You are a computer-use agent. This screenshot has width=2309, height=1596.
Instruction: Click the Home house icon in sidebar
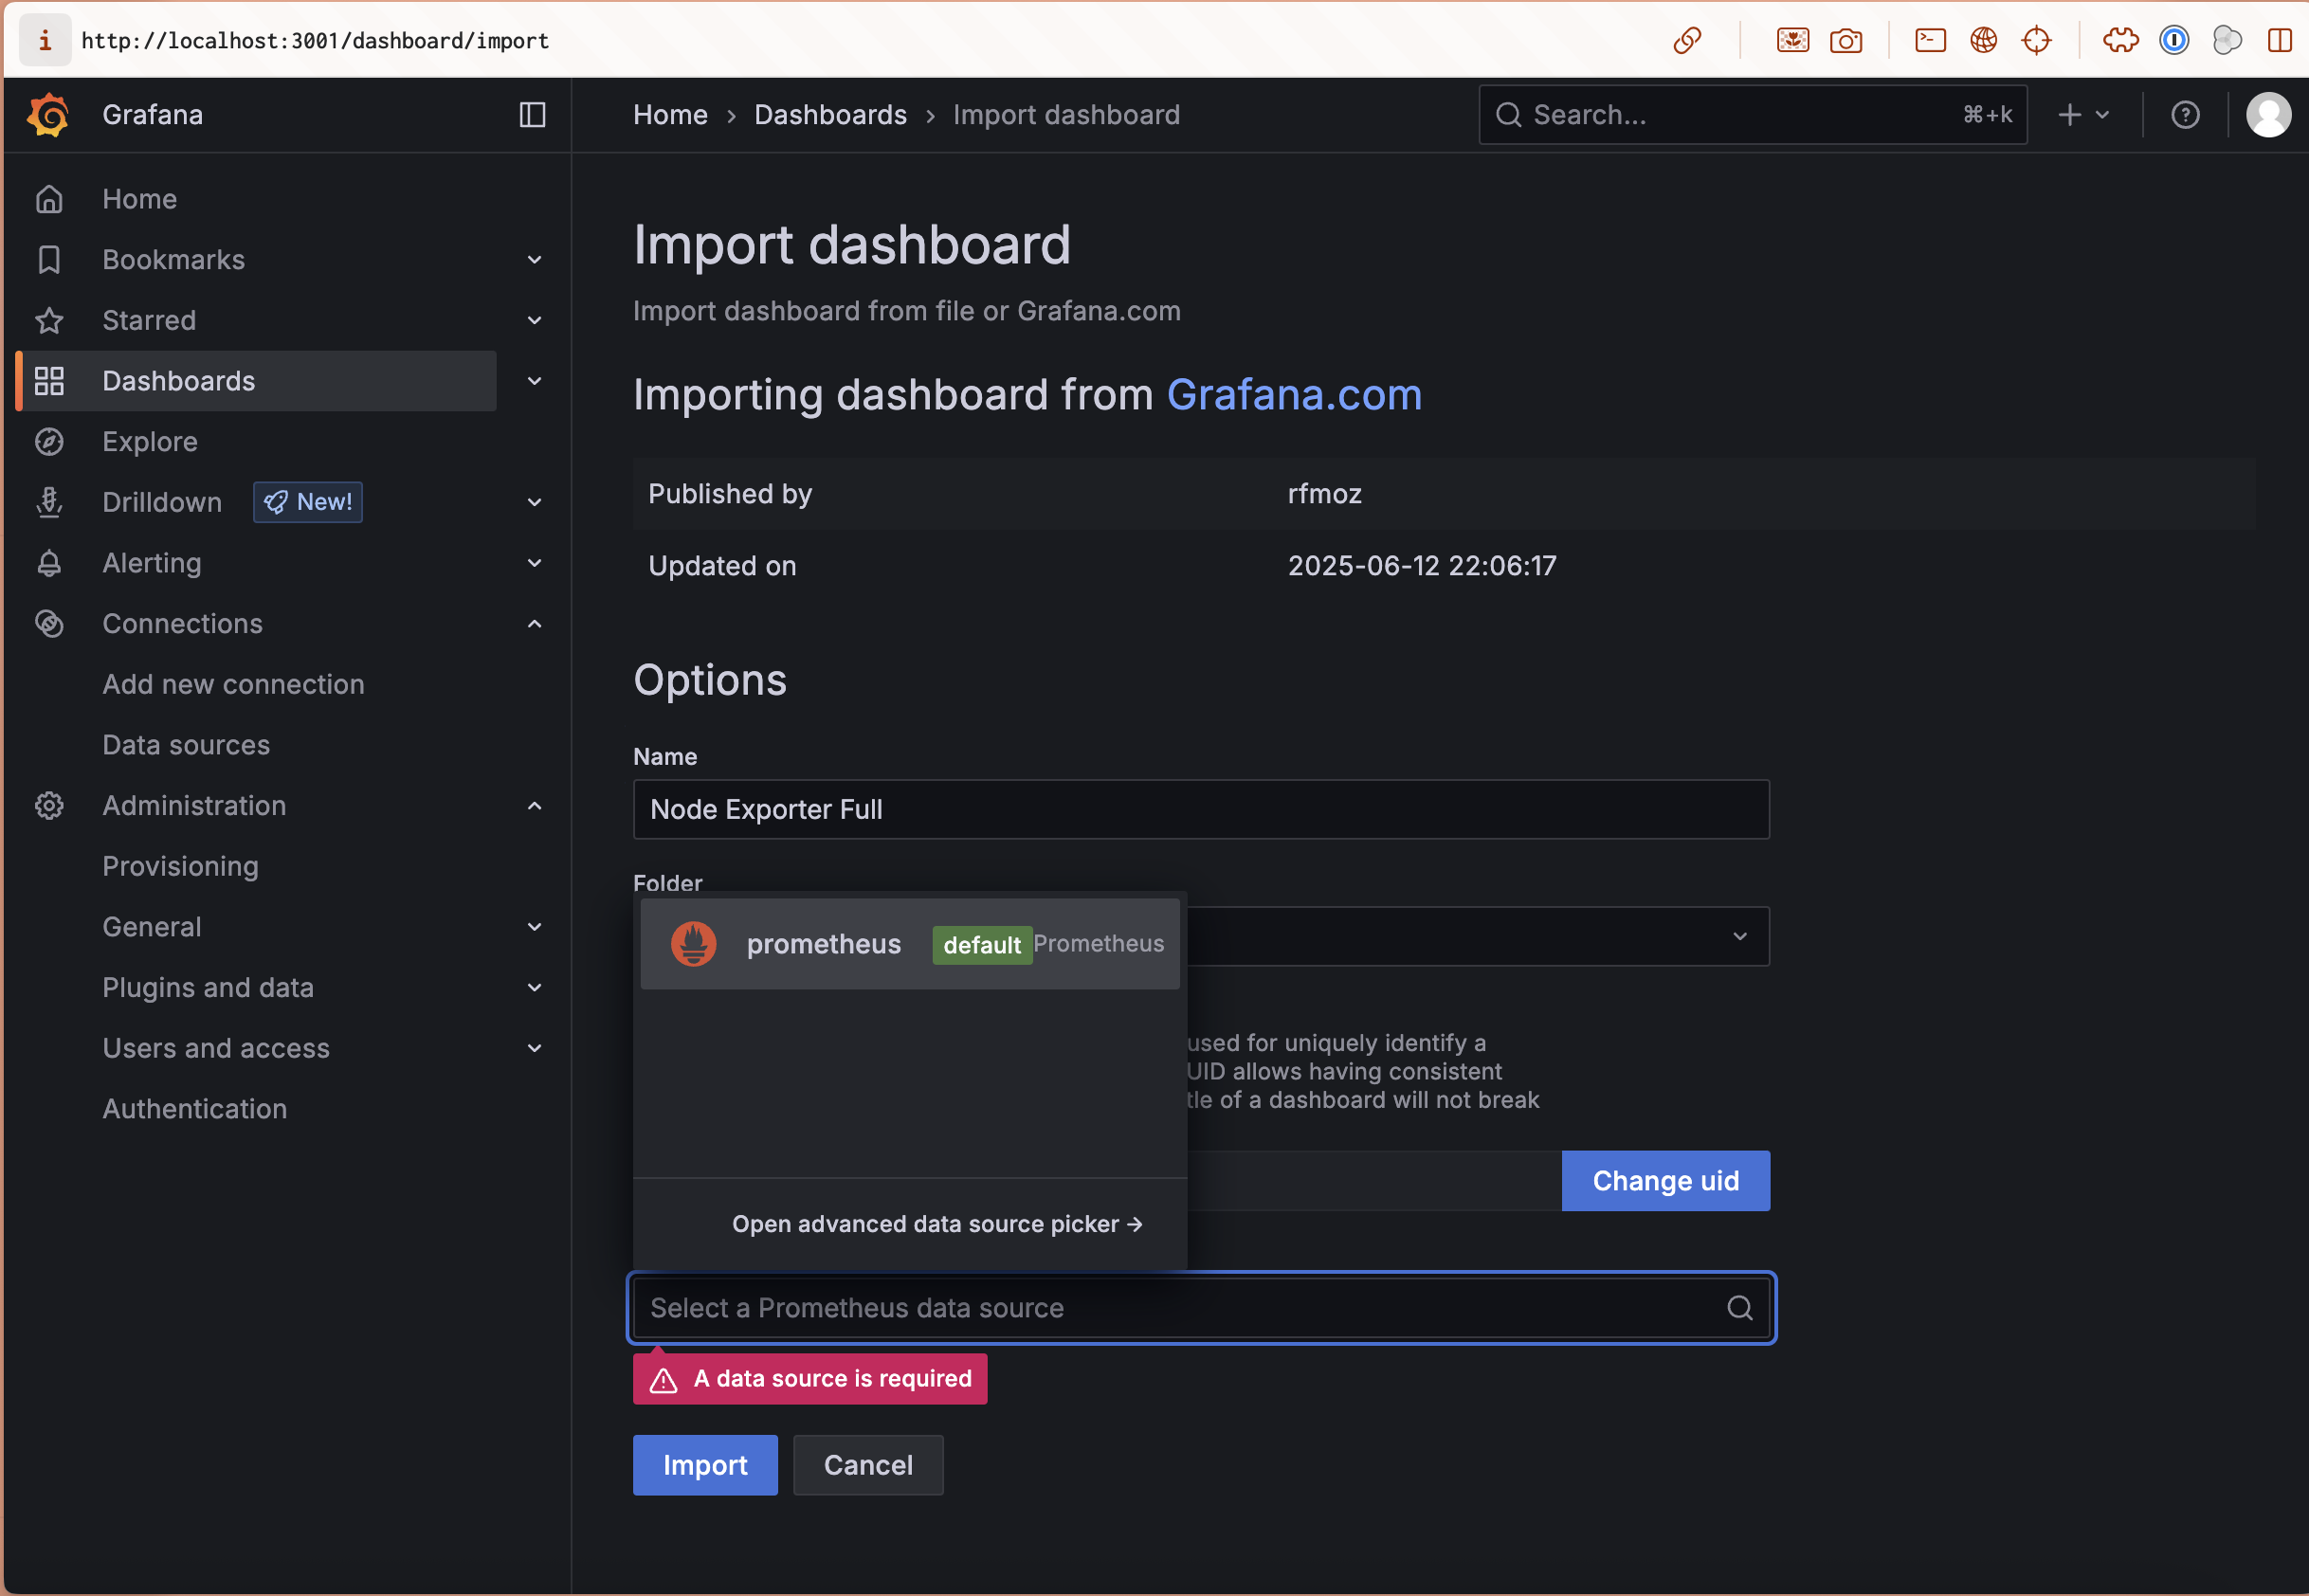[x=49, y=199]
